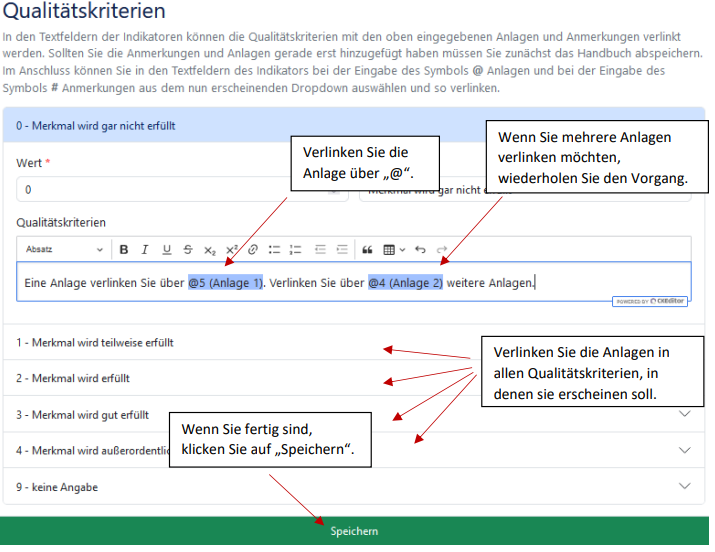715x552 pixels.
Task: Click the green Speichern button
Action: pos(354,531)
